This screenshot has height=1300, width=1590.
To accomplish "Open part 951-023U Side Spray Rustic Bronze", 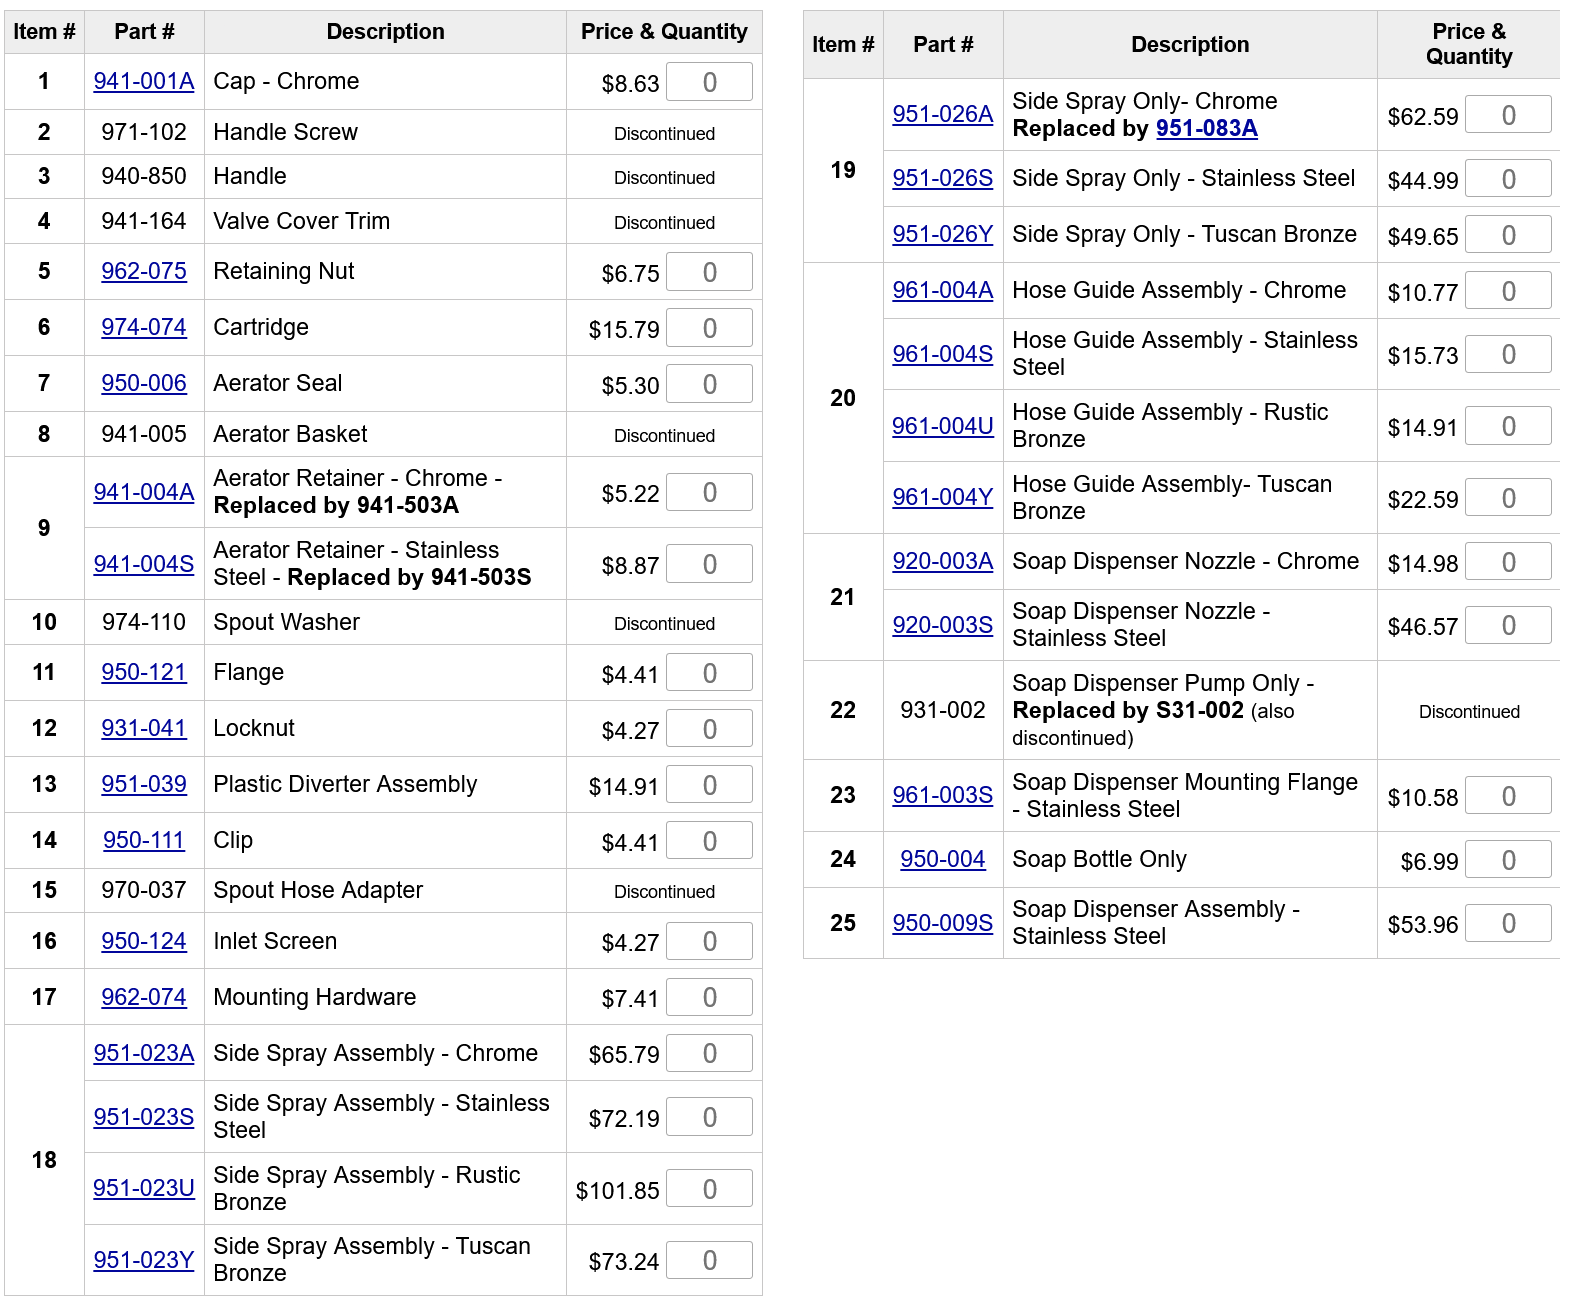I will pyautogui.click(x=143, y=1188).
